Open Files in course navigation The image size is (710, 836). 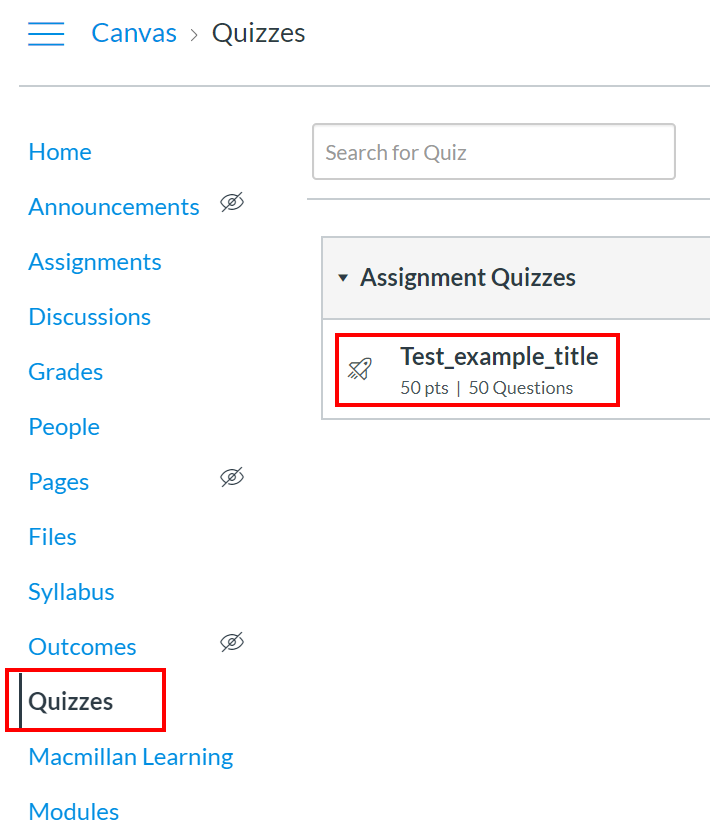pos(53,537)
